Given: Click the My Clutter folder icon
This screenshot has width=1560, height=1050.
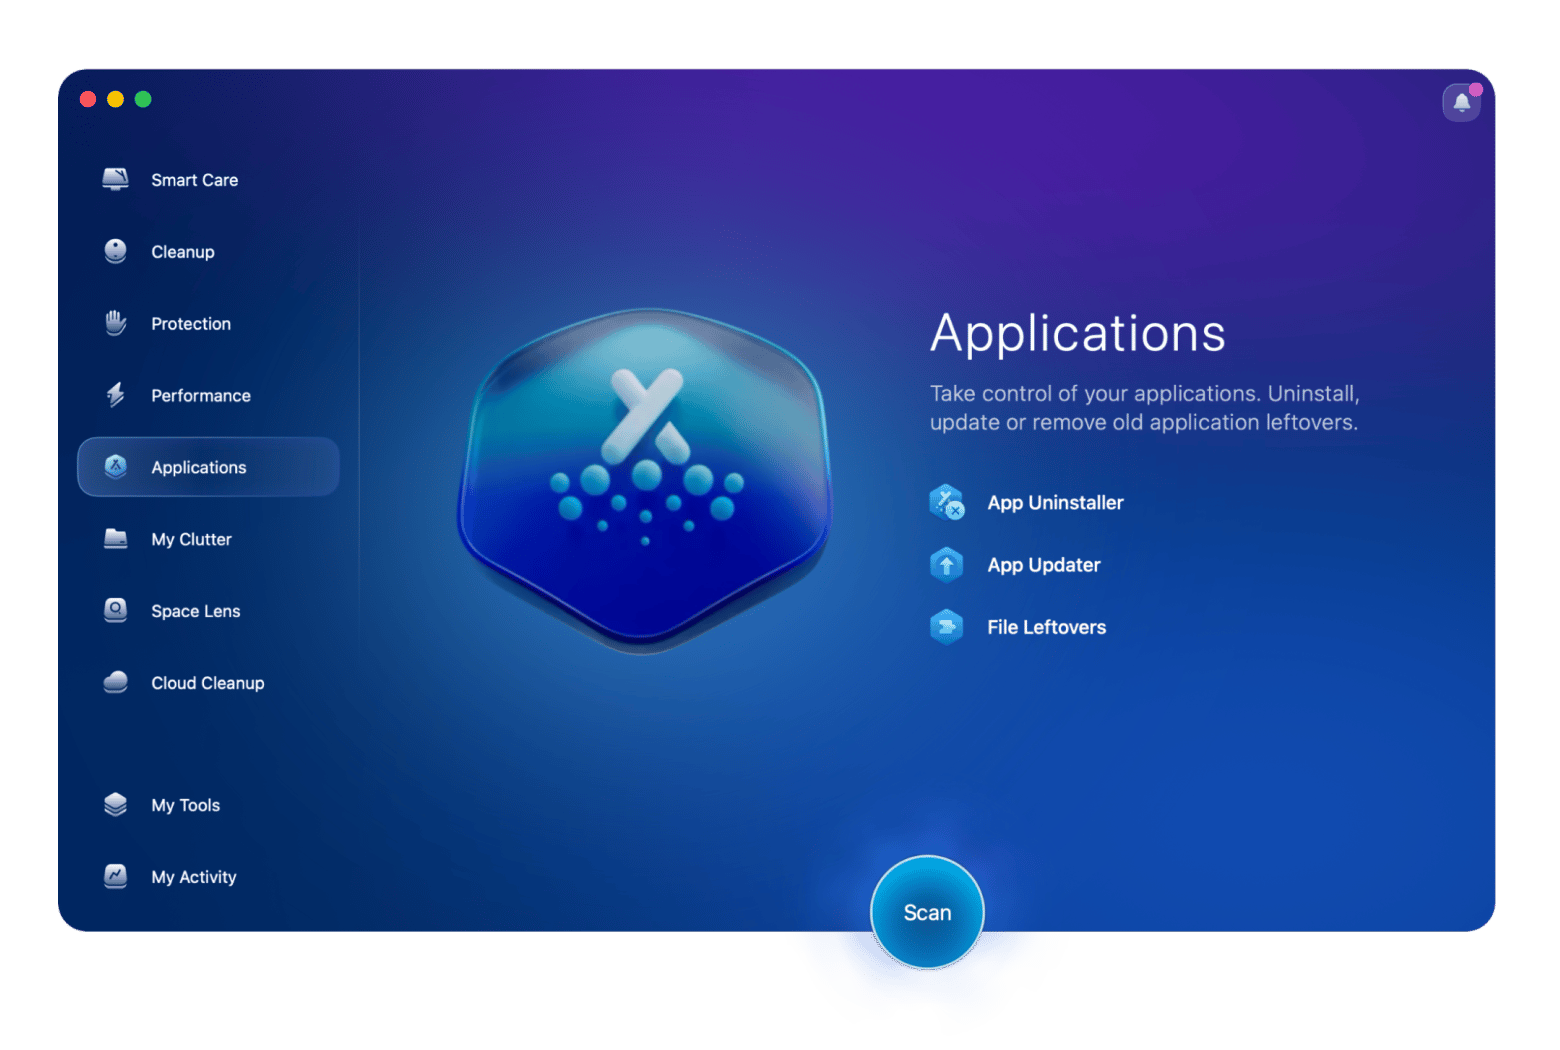Looking at the screenshot, I should (116, 539).
